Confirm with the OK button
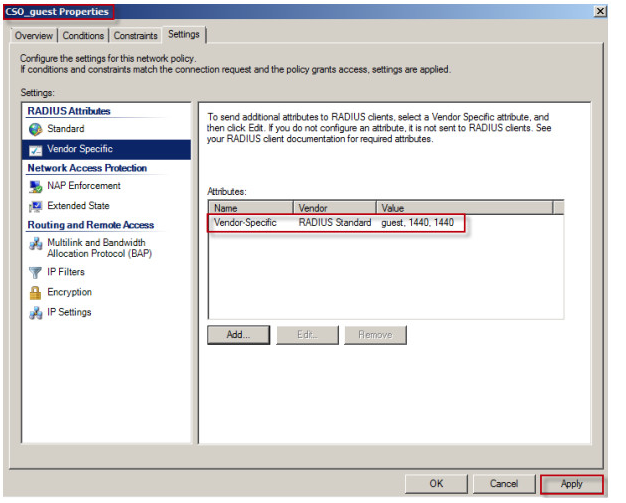626x503 pixels. click(x=436, y=484)
